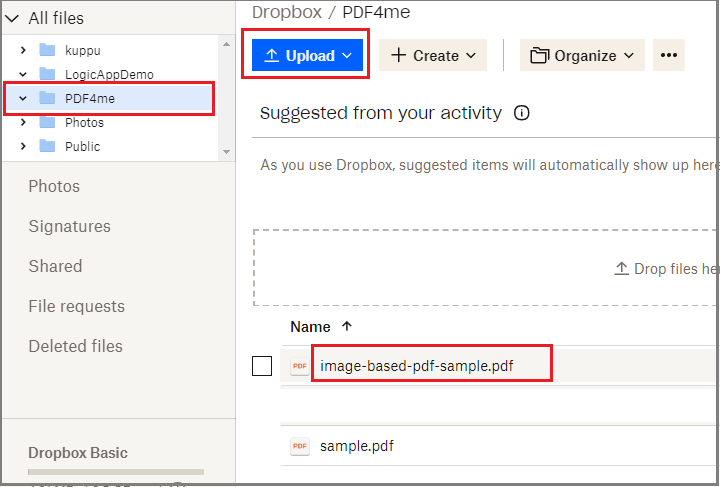Expand the kuppu folder arrow
Image resolution: width=720 pixels, height=487 pixels.
click(23, 50)
